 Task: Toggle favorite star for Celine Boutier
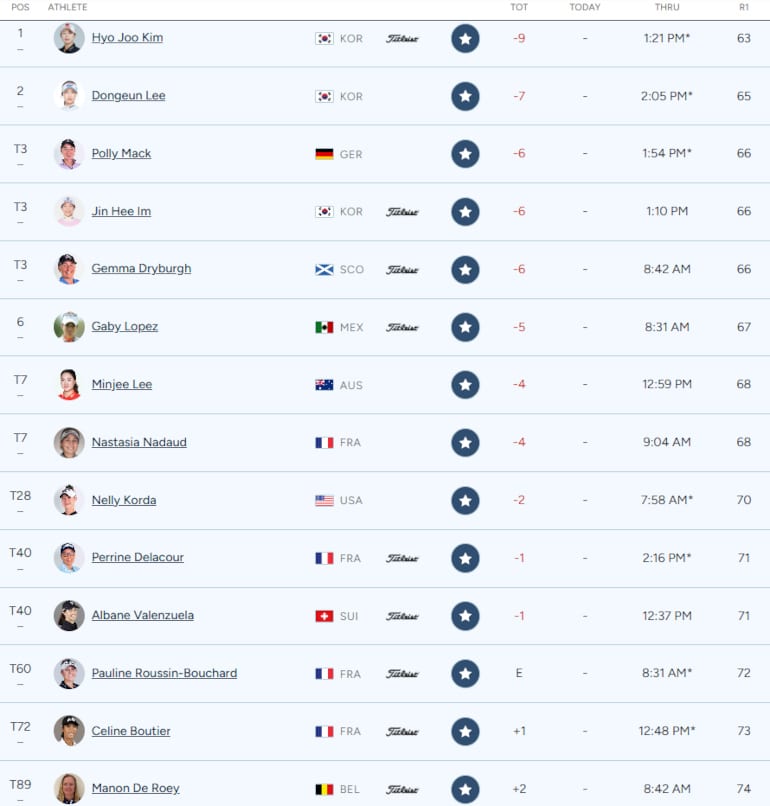click(x=465, y=732)
